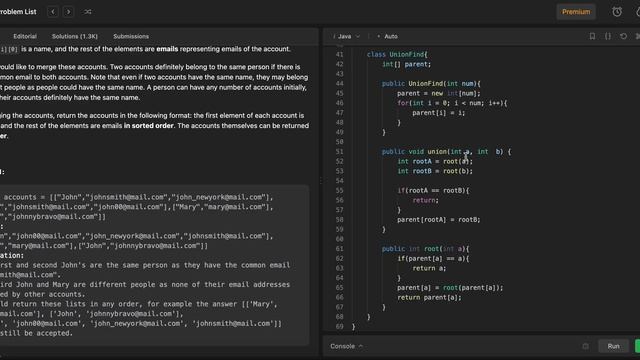Click 'parent[rootA] = rootB;' line
Viewport: 640px width, 360px height.
pyautogui.click(x=439, y=220)
